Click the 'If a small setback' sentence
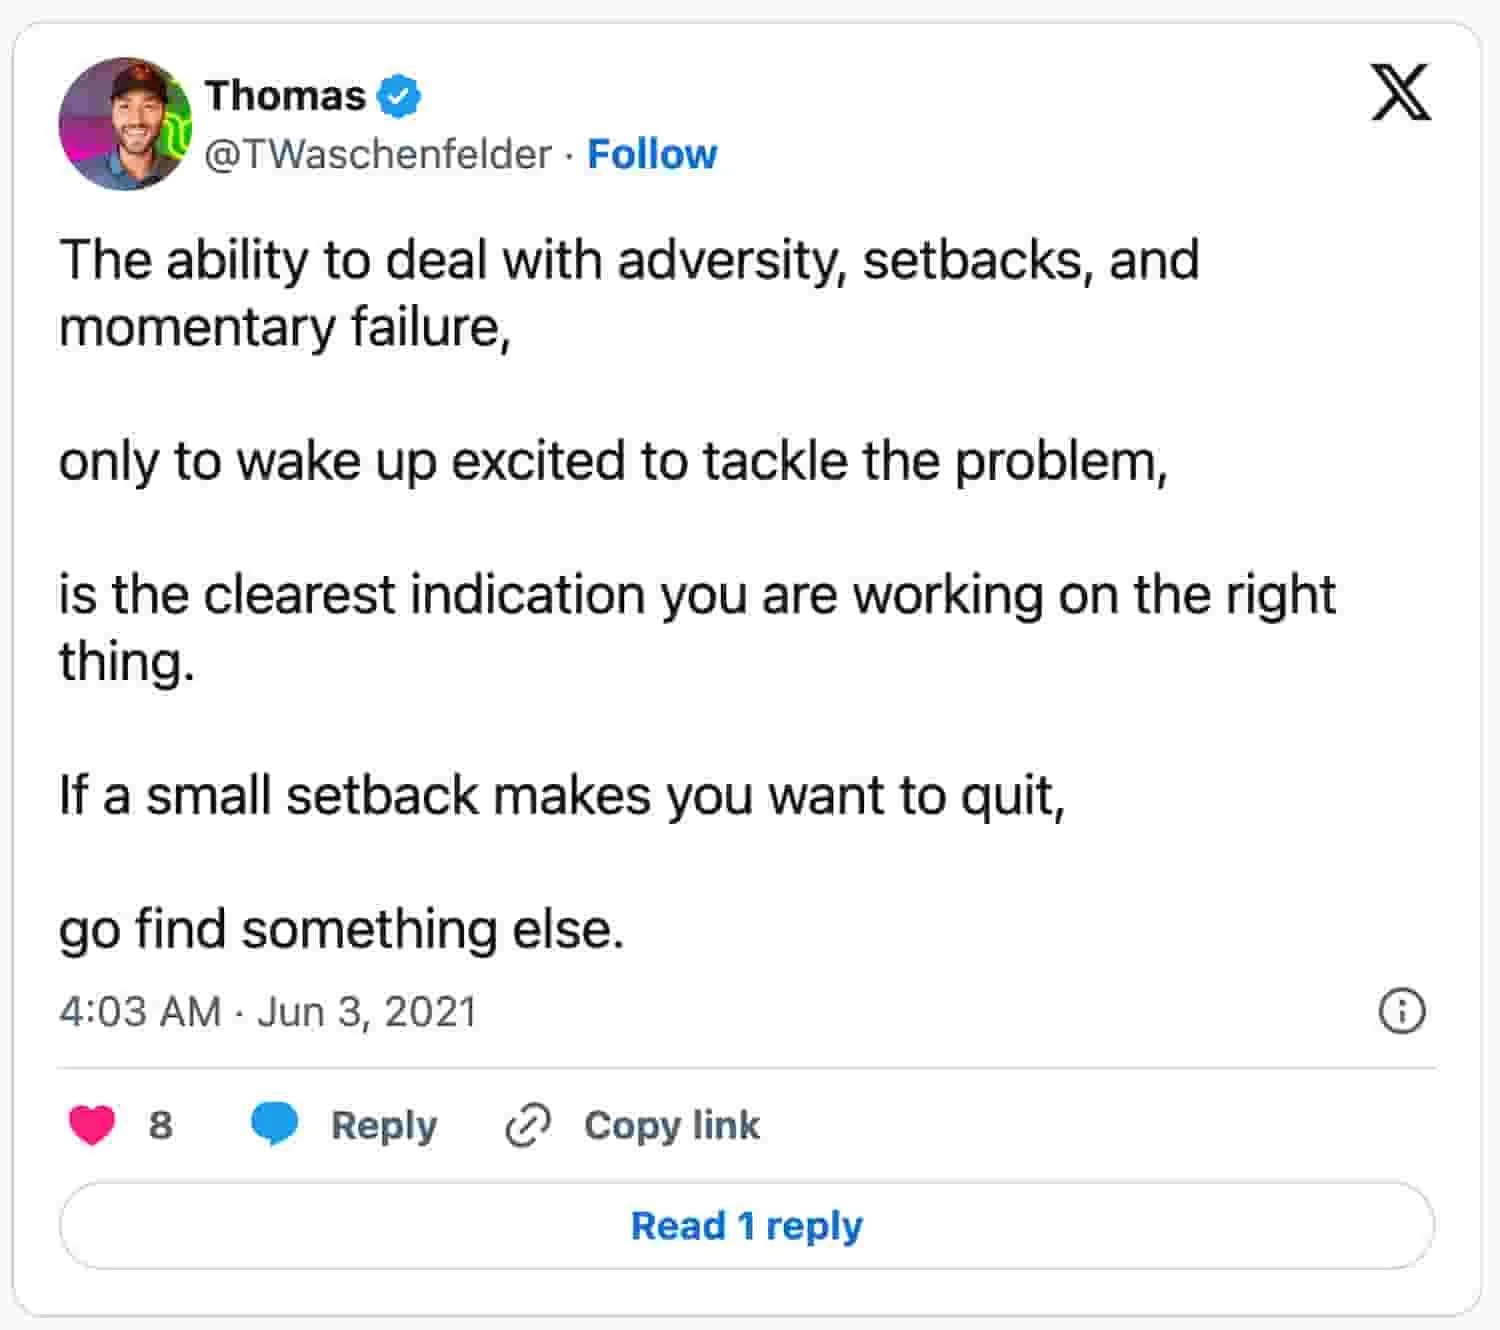The width and height of the screenshot is (1500, 1330). (562, 796)
